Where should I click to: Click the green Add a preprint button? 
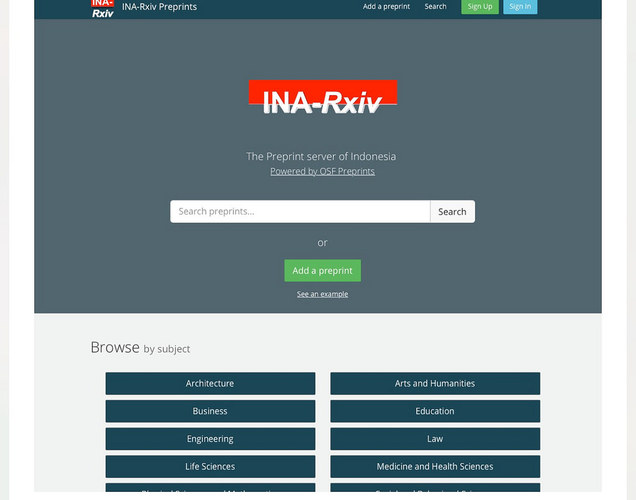coord(322,270)
